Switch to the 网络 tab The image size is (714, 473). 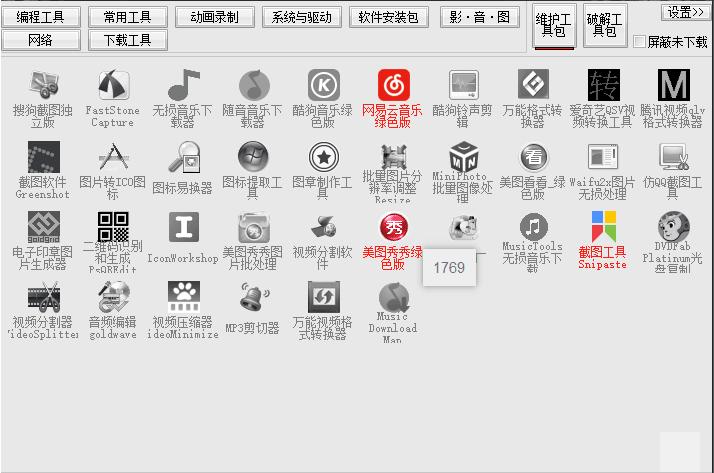tap(41, 40)
